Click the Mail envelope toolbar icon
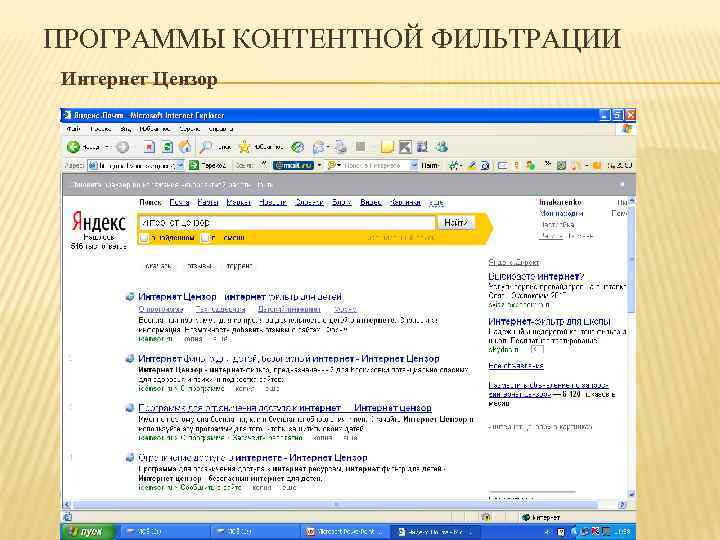720x540 pixels. [x=318, y=147]
